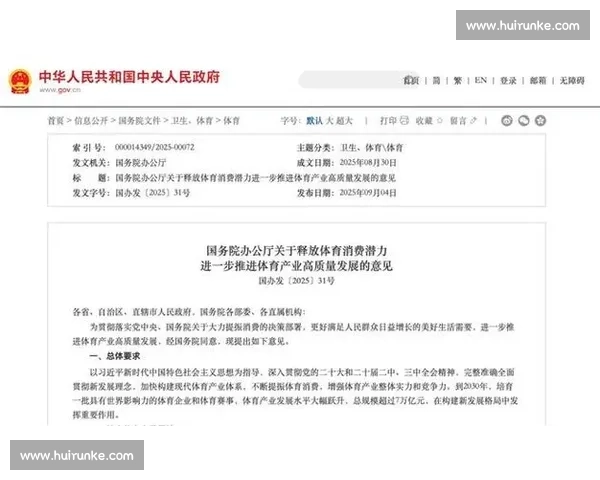This screenshot has height=480, width=600.
Task: Click issuing agency 国务院办公厅 value
Action: click(x=141, y=163)
